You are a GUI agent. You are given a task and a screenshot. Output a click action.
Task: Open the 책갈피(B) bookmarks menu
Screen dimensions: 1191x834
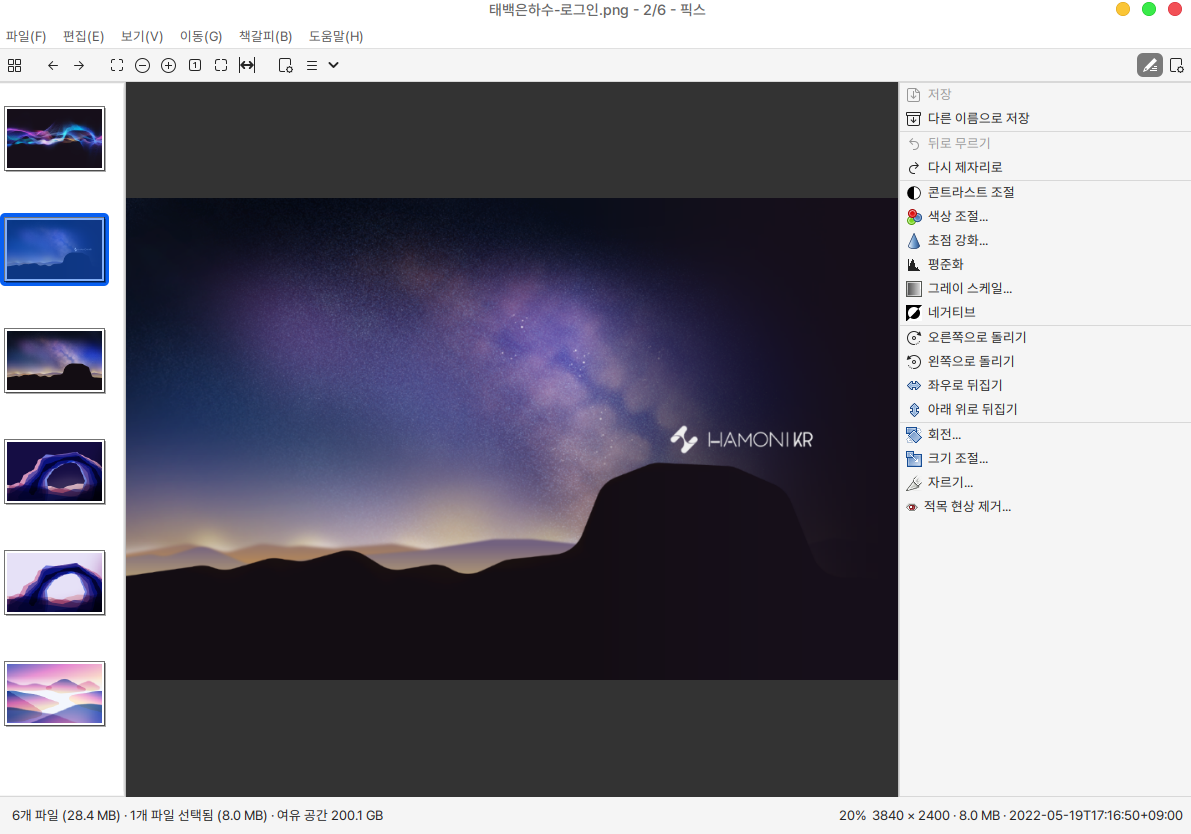click(x=265, y=37)
